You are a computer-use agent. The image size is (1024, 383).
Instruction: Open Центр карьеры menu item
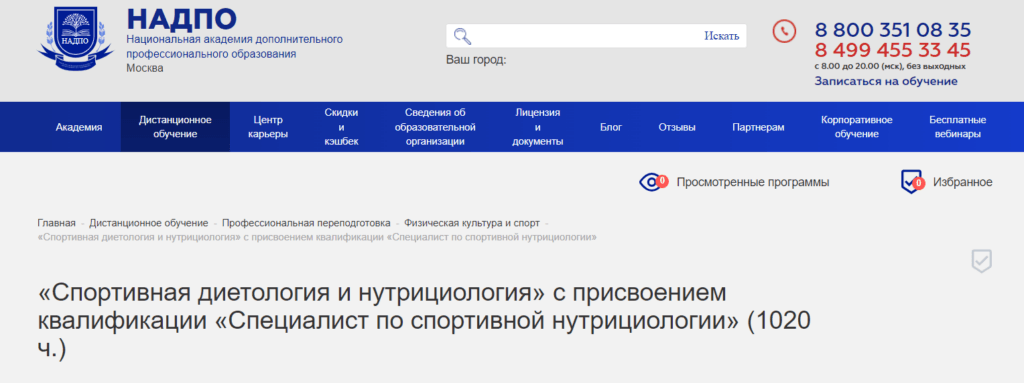click(x=268, y=127)
